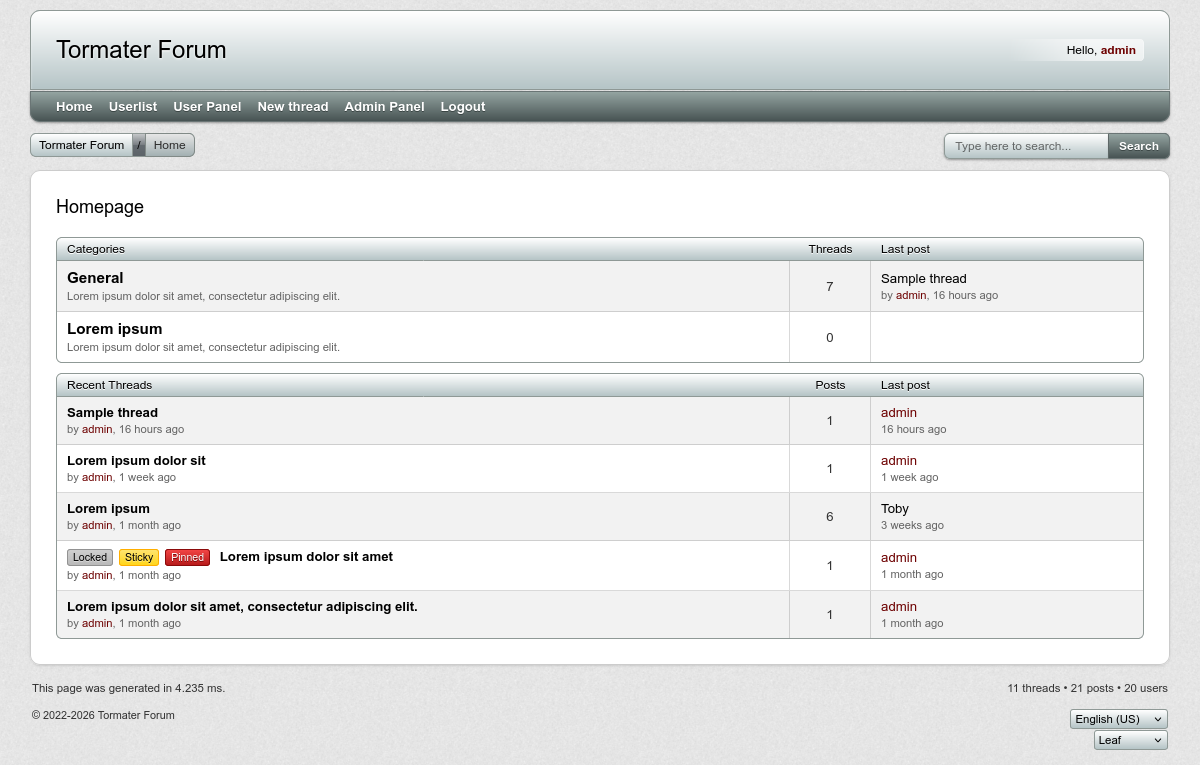Viewport: 1200px width, 765px height.
Task: Click the Logout link in navbar
Action: [x=462, y=106]
